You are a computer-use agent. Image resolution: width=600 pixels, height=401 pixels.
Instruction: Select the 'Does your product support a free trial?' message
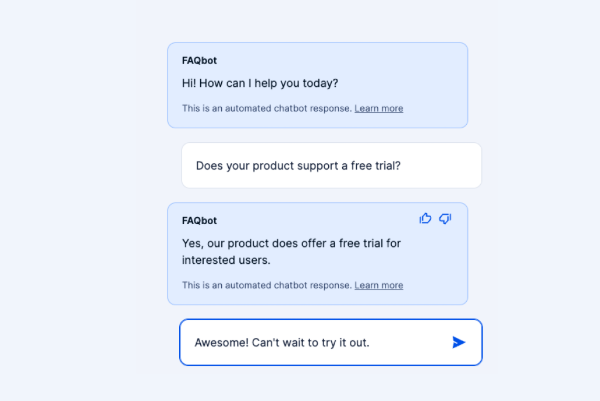pyautogui.click(x=331, y=165)
